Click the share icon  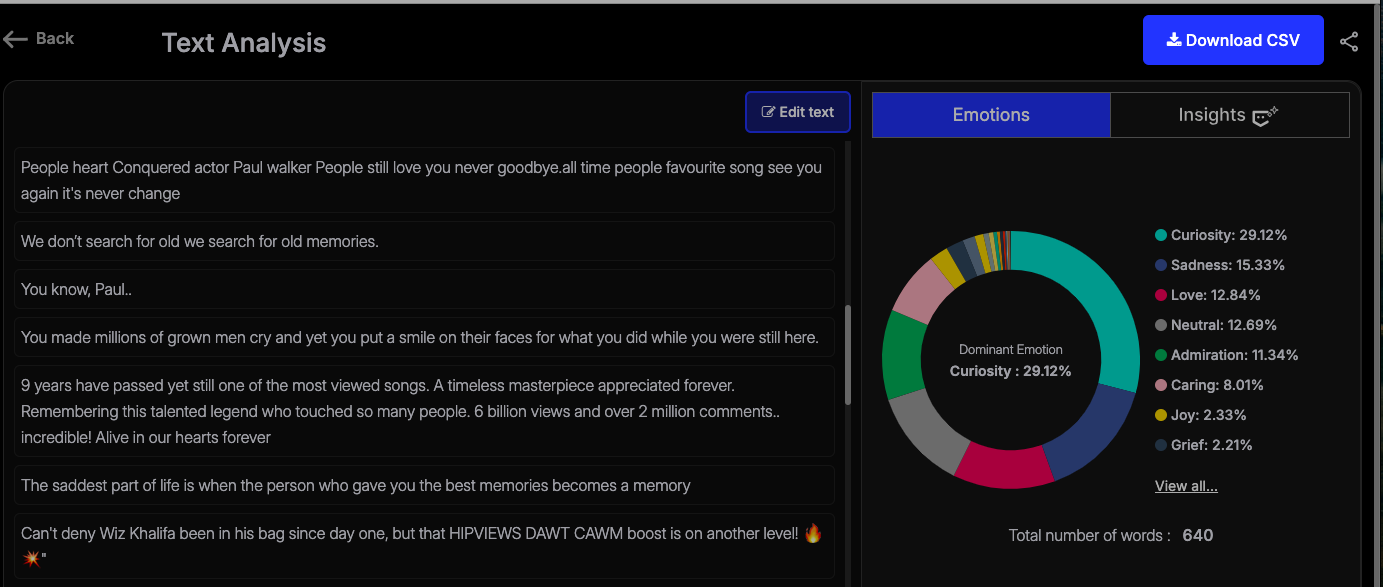point(1349,41)
